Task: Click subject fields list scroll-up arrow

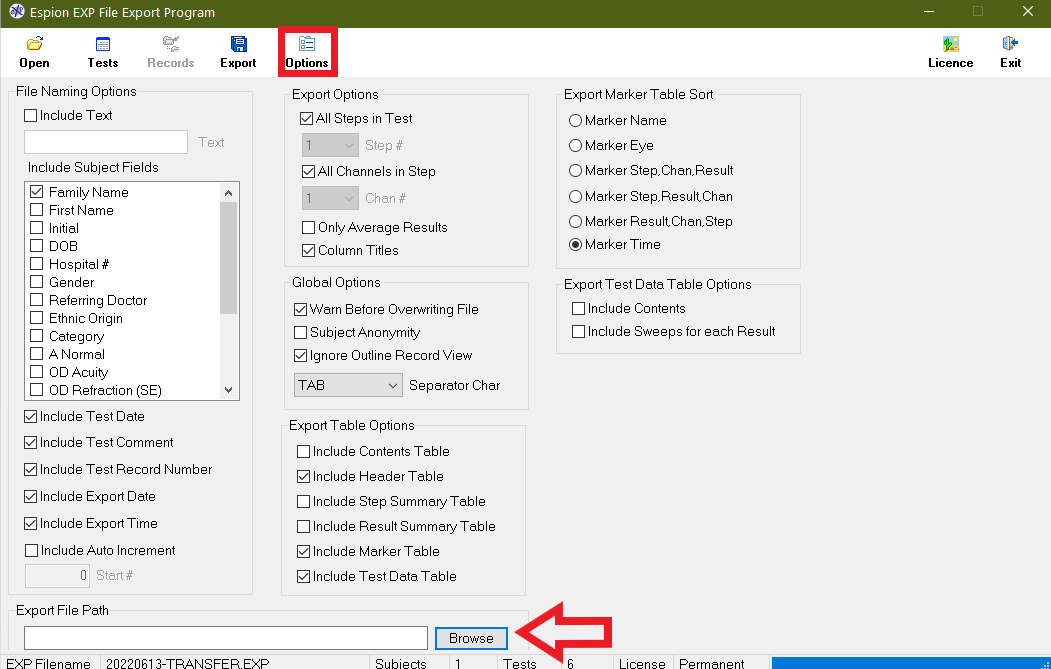Action: click(x=229, y=193)
